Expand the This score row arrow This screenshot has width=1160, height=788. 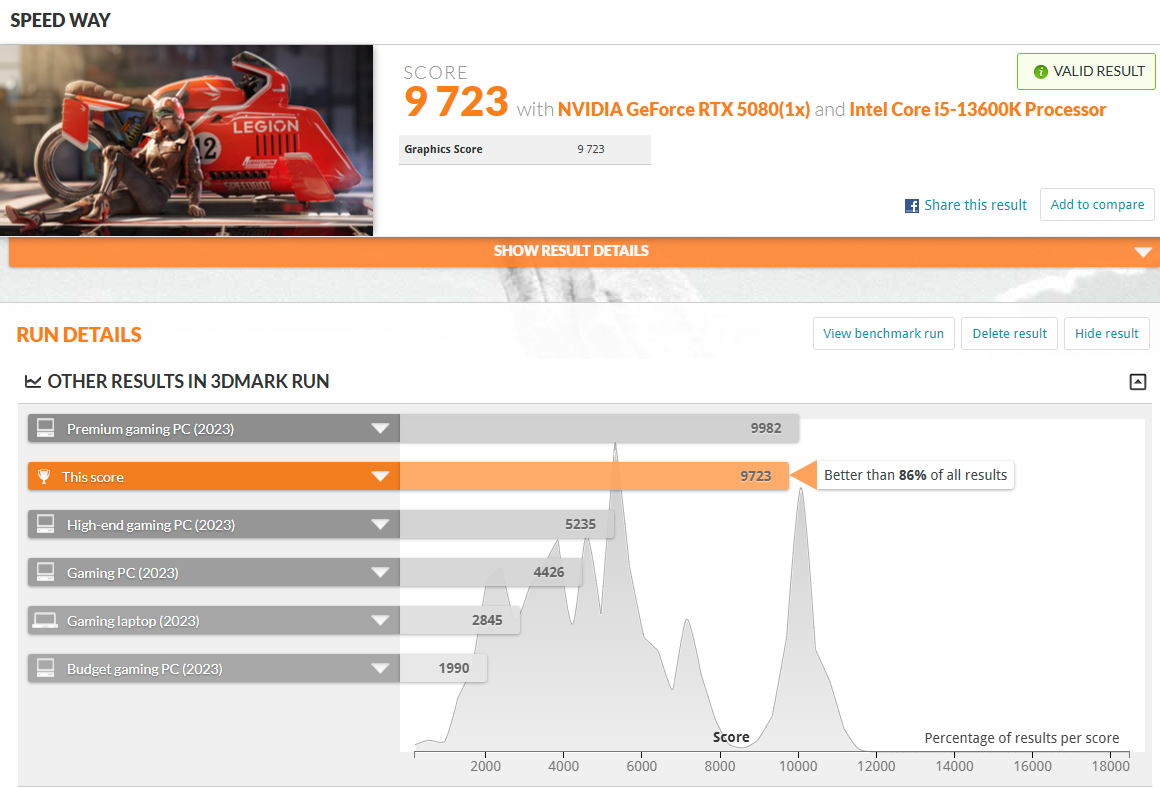pyautogui.click(x=380, y=476)
